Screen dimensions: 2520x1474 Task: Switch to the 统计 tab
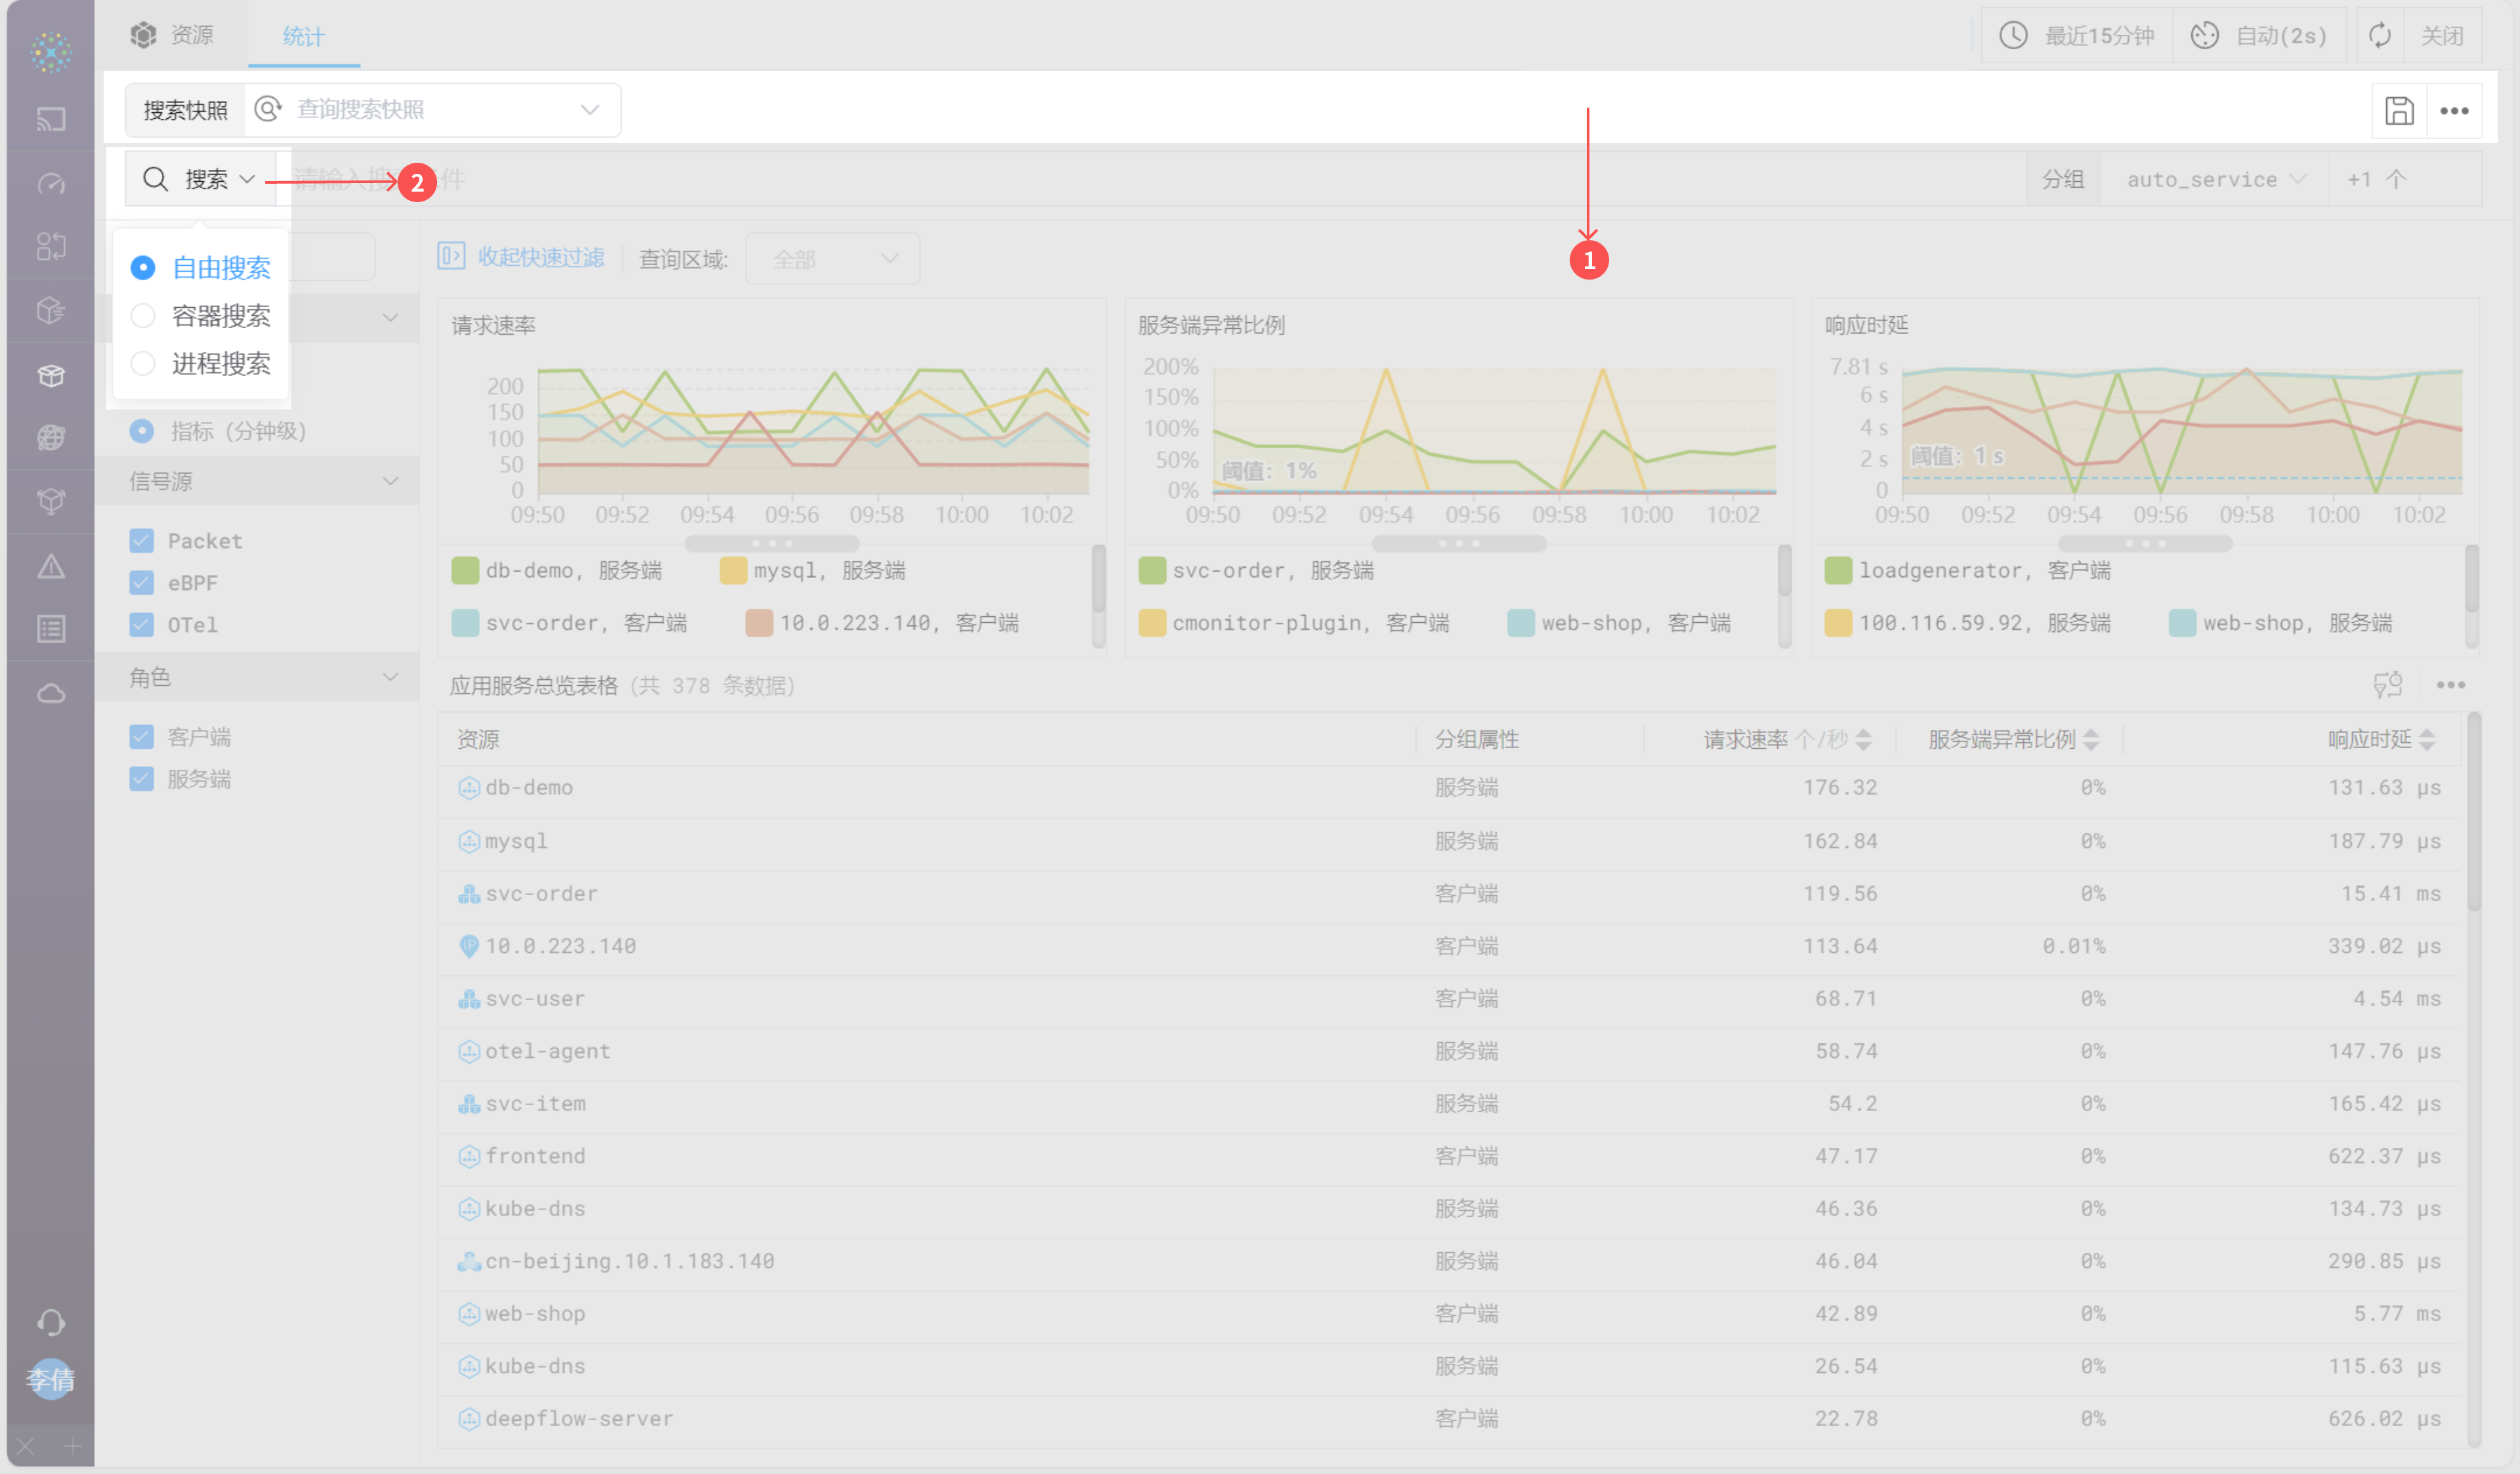tap(303, 36)
